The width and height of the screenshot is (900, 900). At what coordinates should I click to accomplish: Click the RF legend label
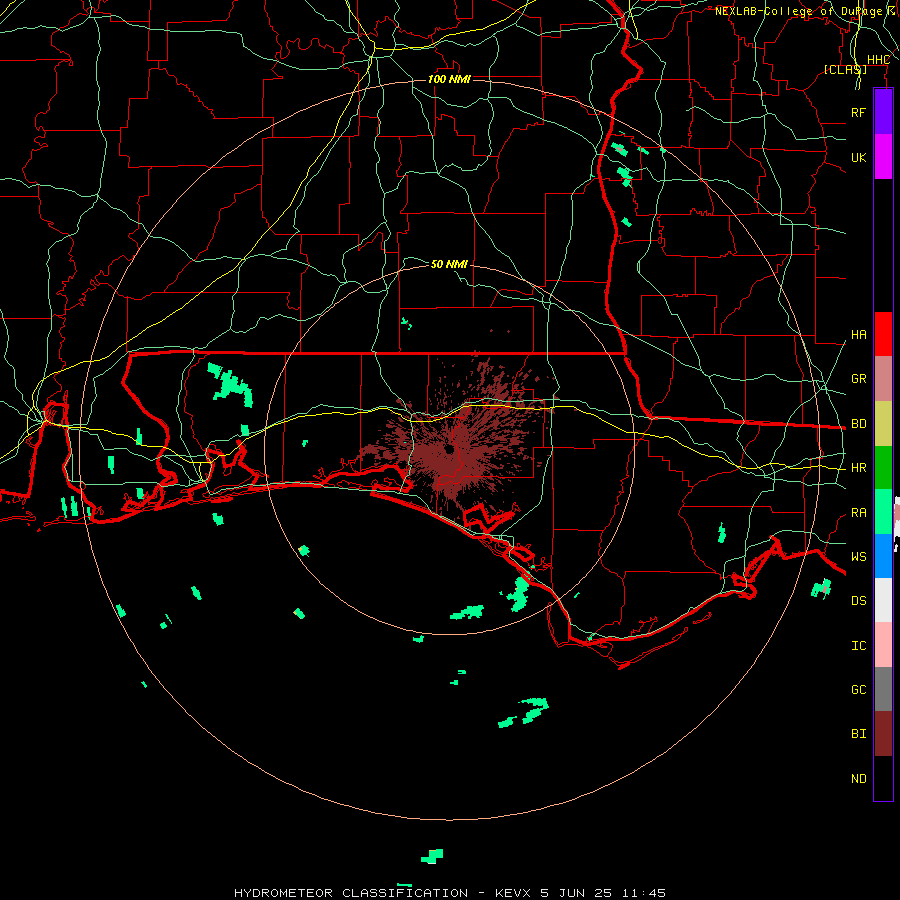coord(858,112)
